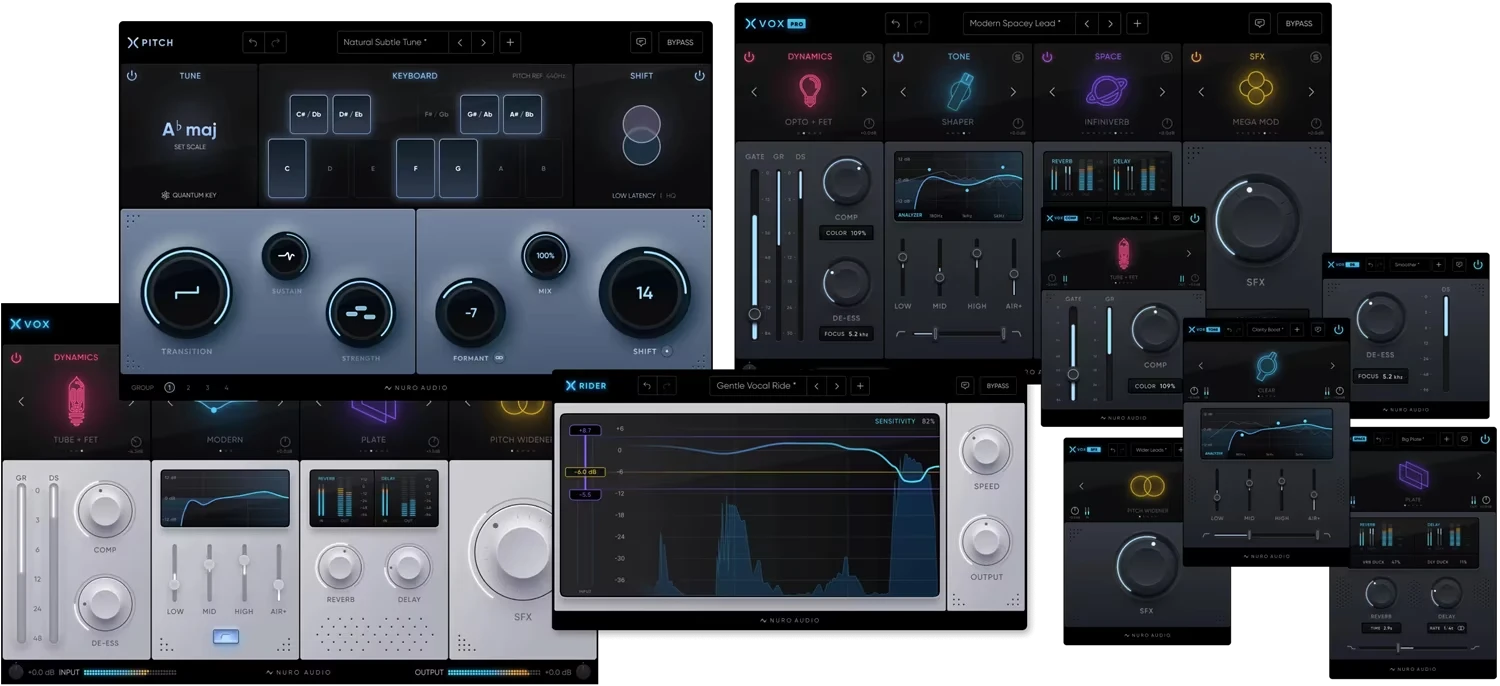Select previous Dynamics model in Vox Pro
This screenshot has width=1500, height=686.
click(755, 92)
